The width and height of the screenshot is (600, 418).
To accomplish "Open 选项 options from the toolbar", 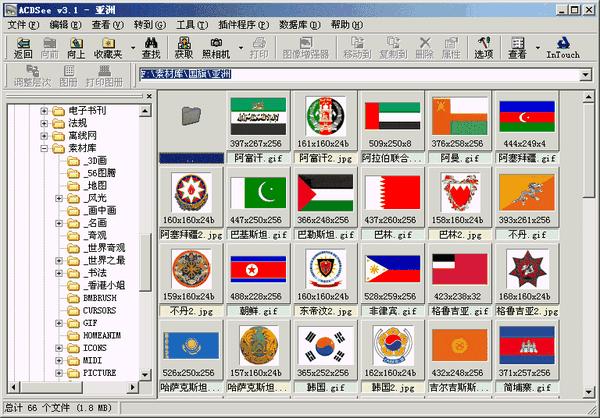I will pyautogui.click(x=484, y=46).
